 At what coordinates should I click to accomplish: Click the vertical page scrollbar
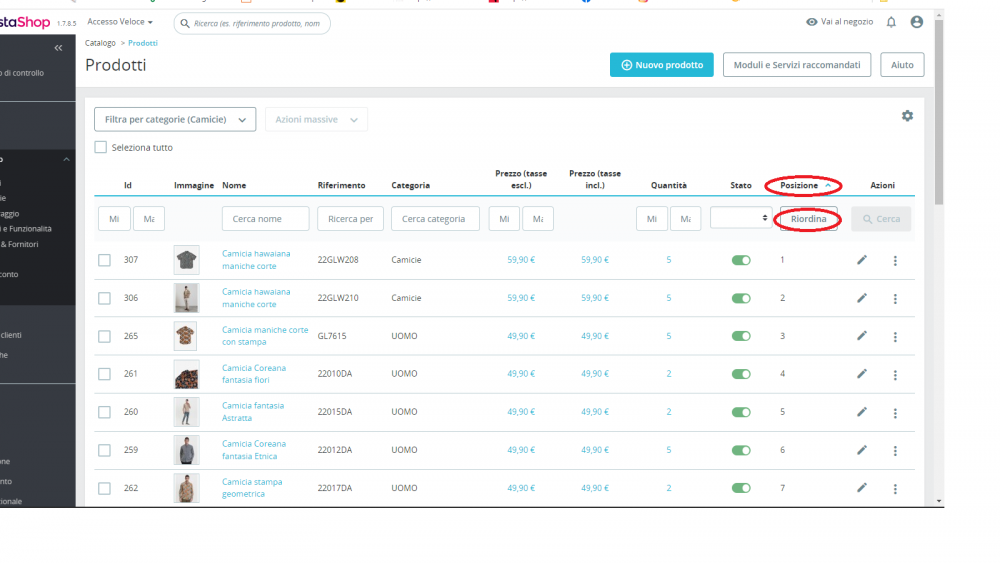tap(939, 112)
